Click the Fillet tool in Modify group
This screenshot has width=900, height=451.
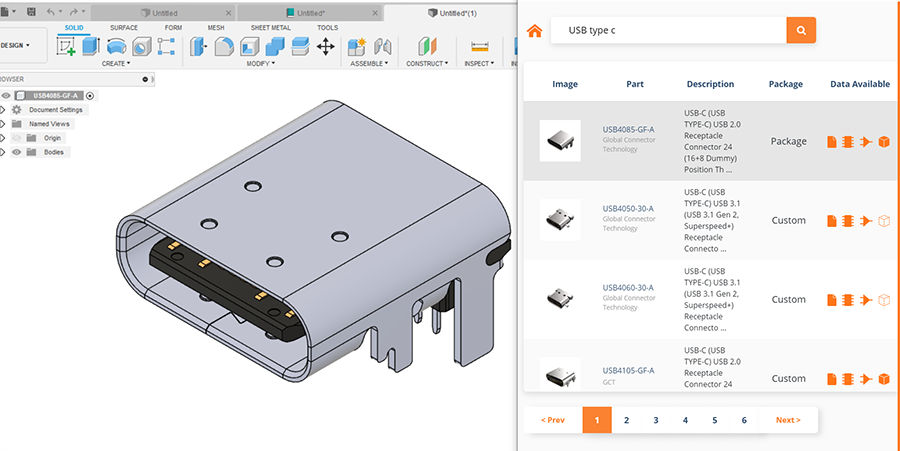tap(224, 46)
